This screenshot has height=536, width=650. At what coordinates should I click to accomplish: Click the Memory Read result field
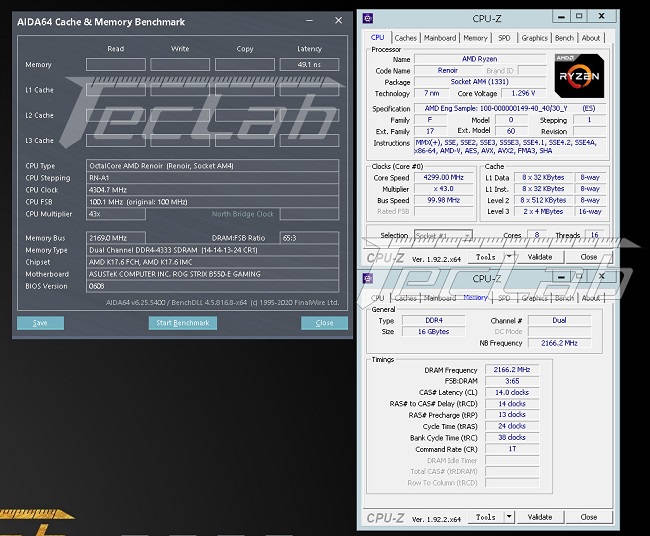tap(116, 64)
